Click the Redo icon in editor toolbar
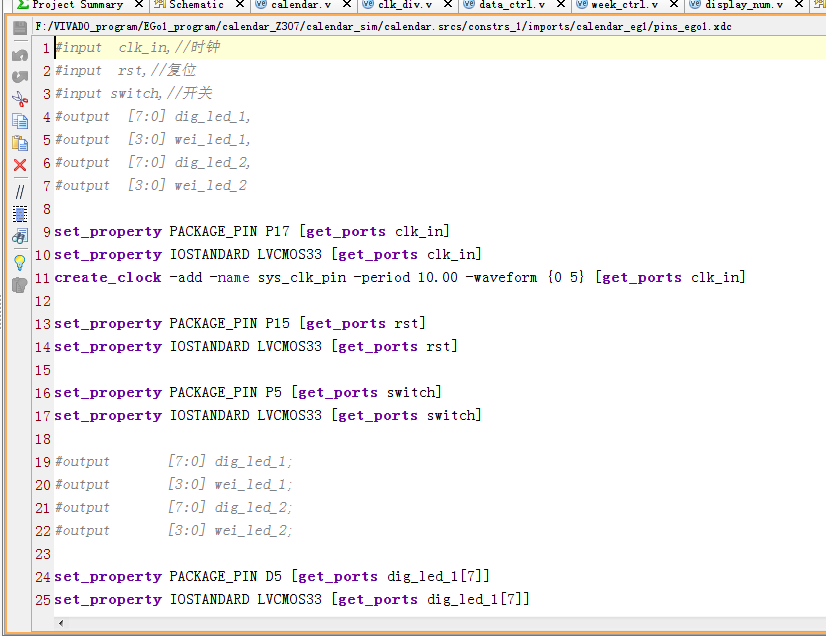 tap(19, 76)
